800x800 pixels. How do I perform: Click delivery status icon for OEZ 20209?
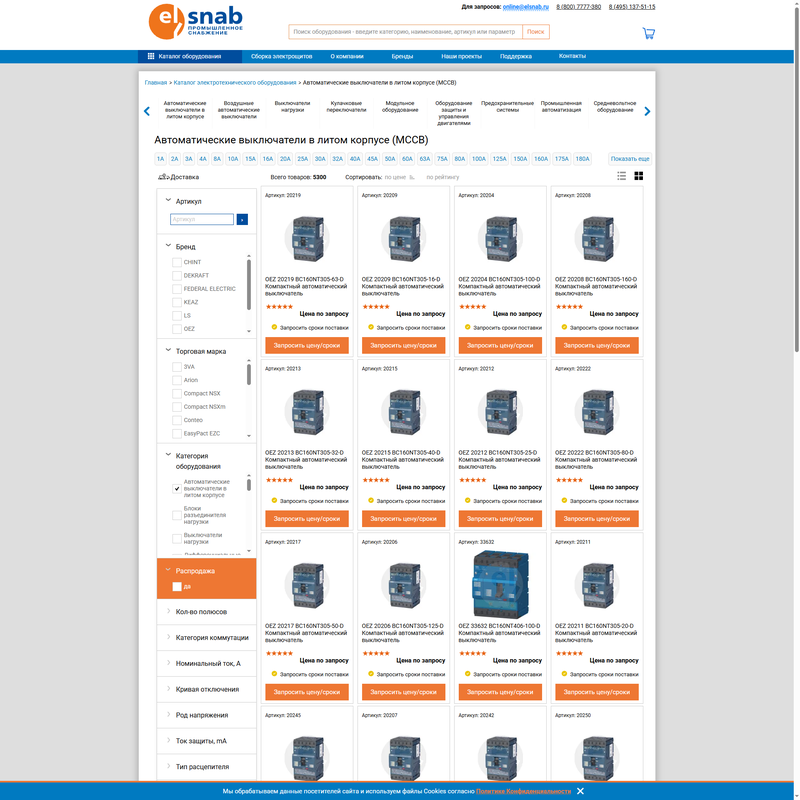tap(371, 327)
